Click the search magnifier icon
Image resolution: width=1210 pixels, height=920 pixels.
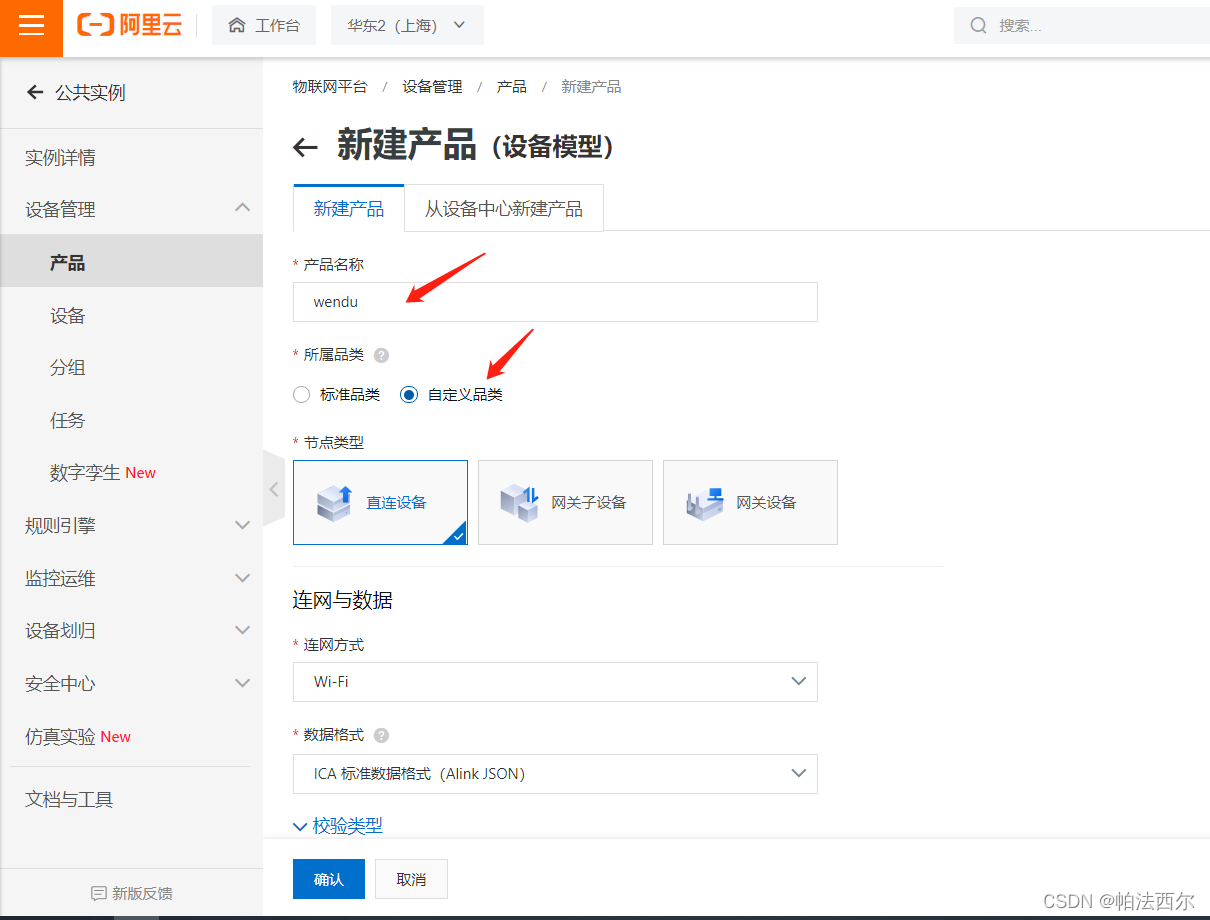coord(978,25)
